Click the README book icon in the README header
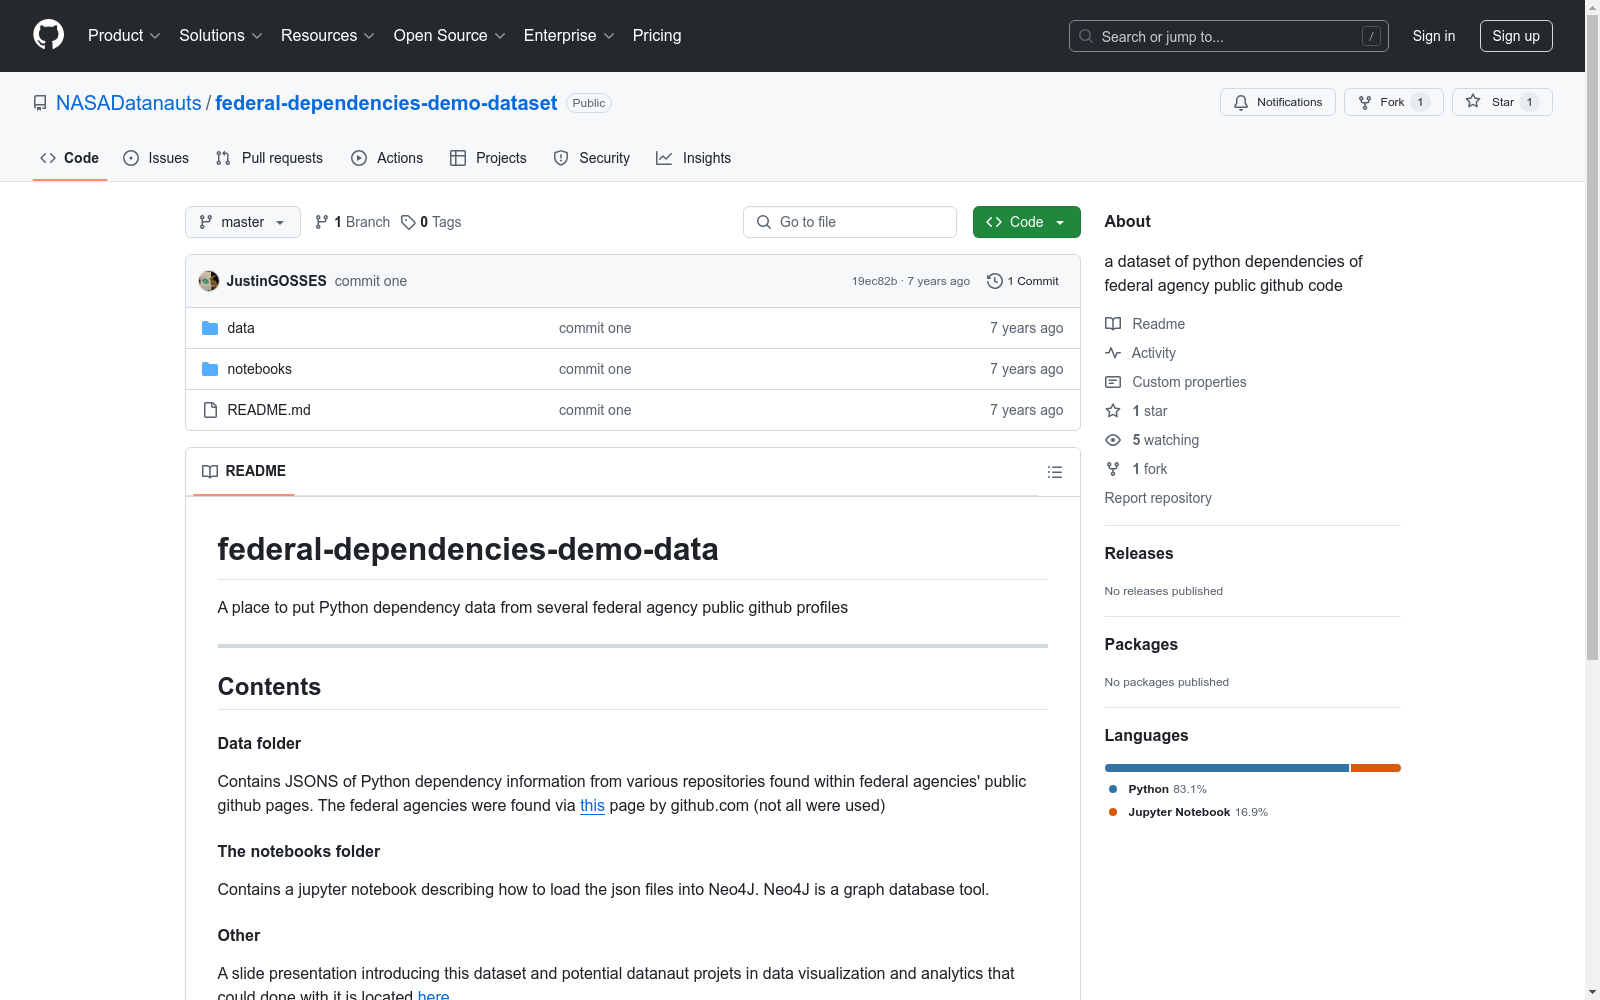 coord(210,471)
